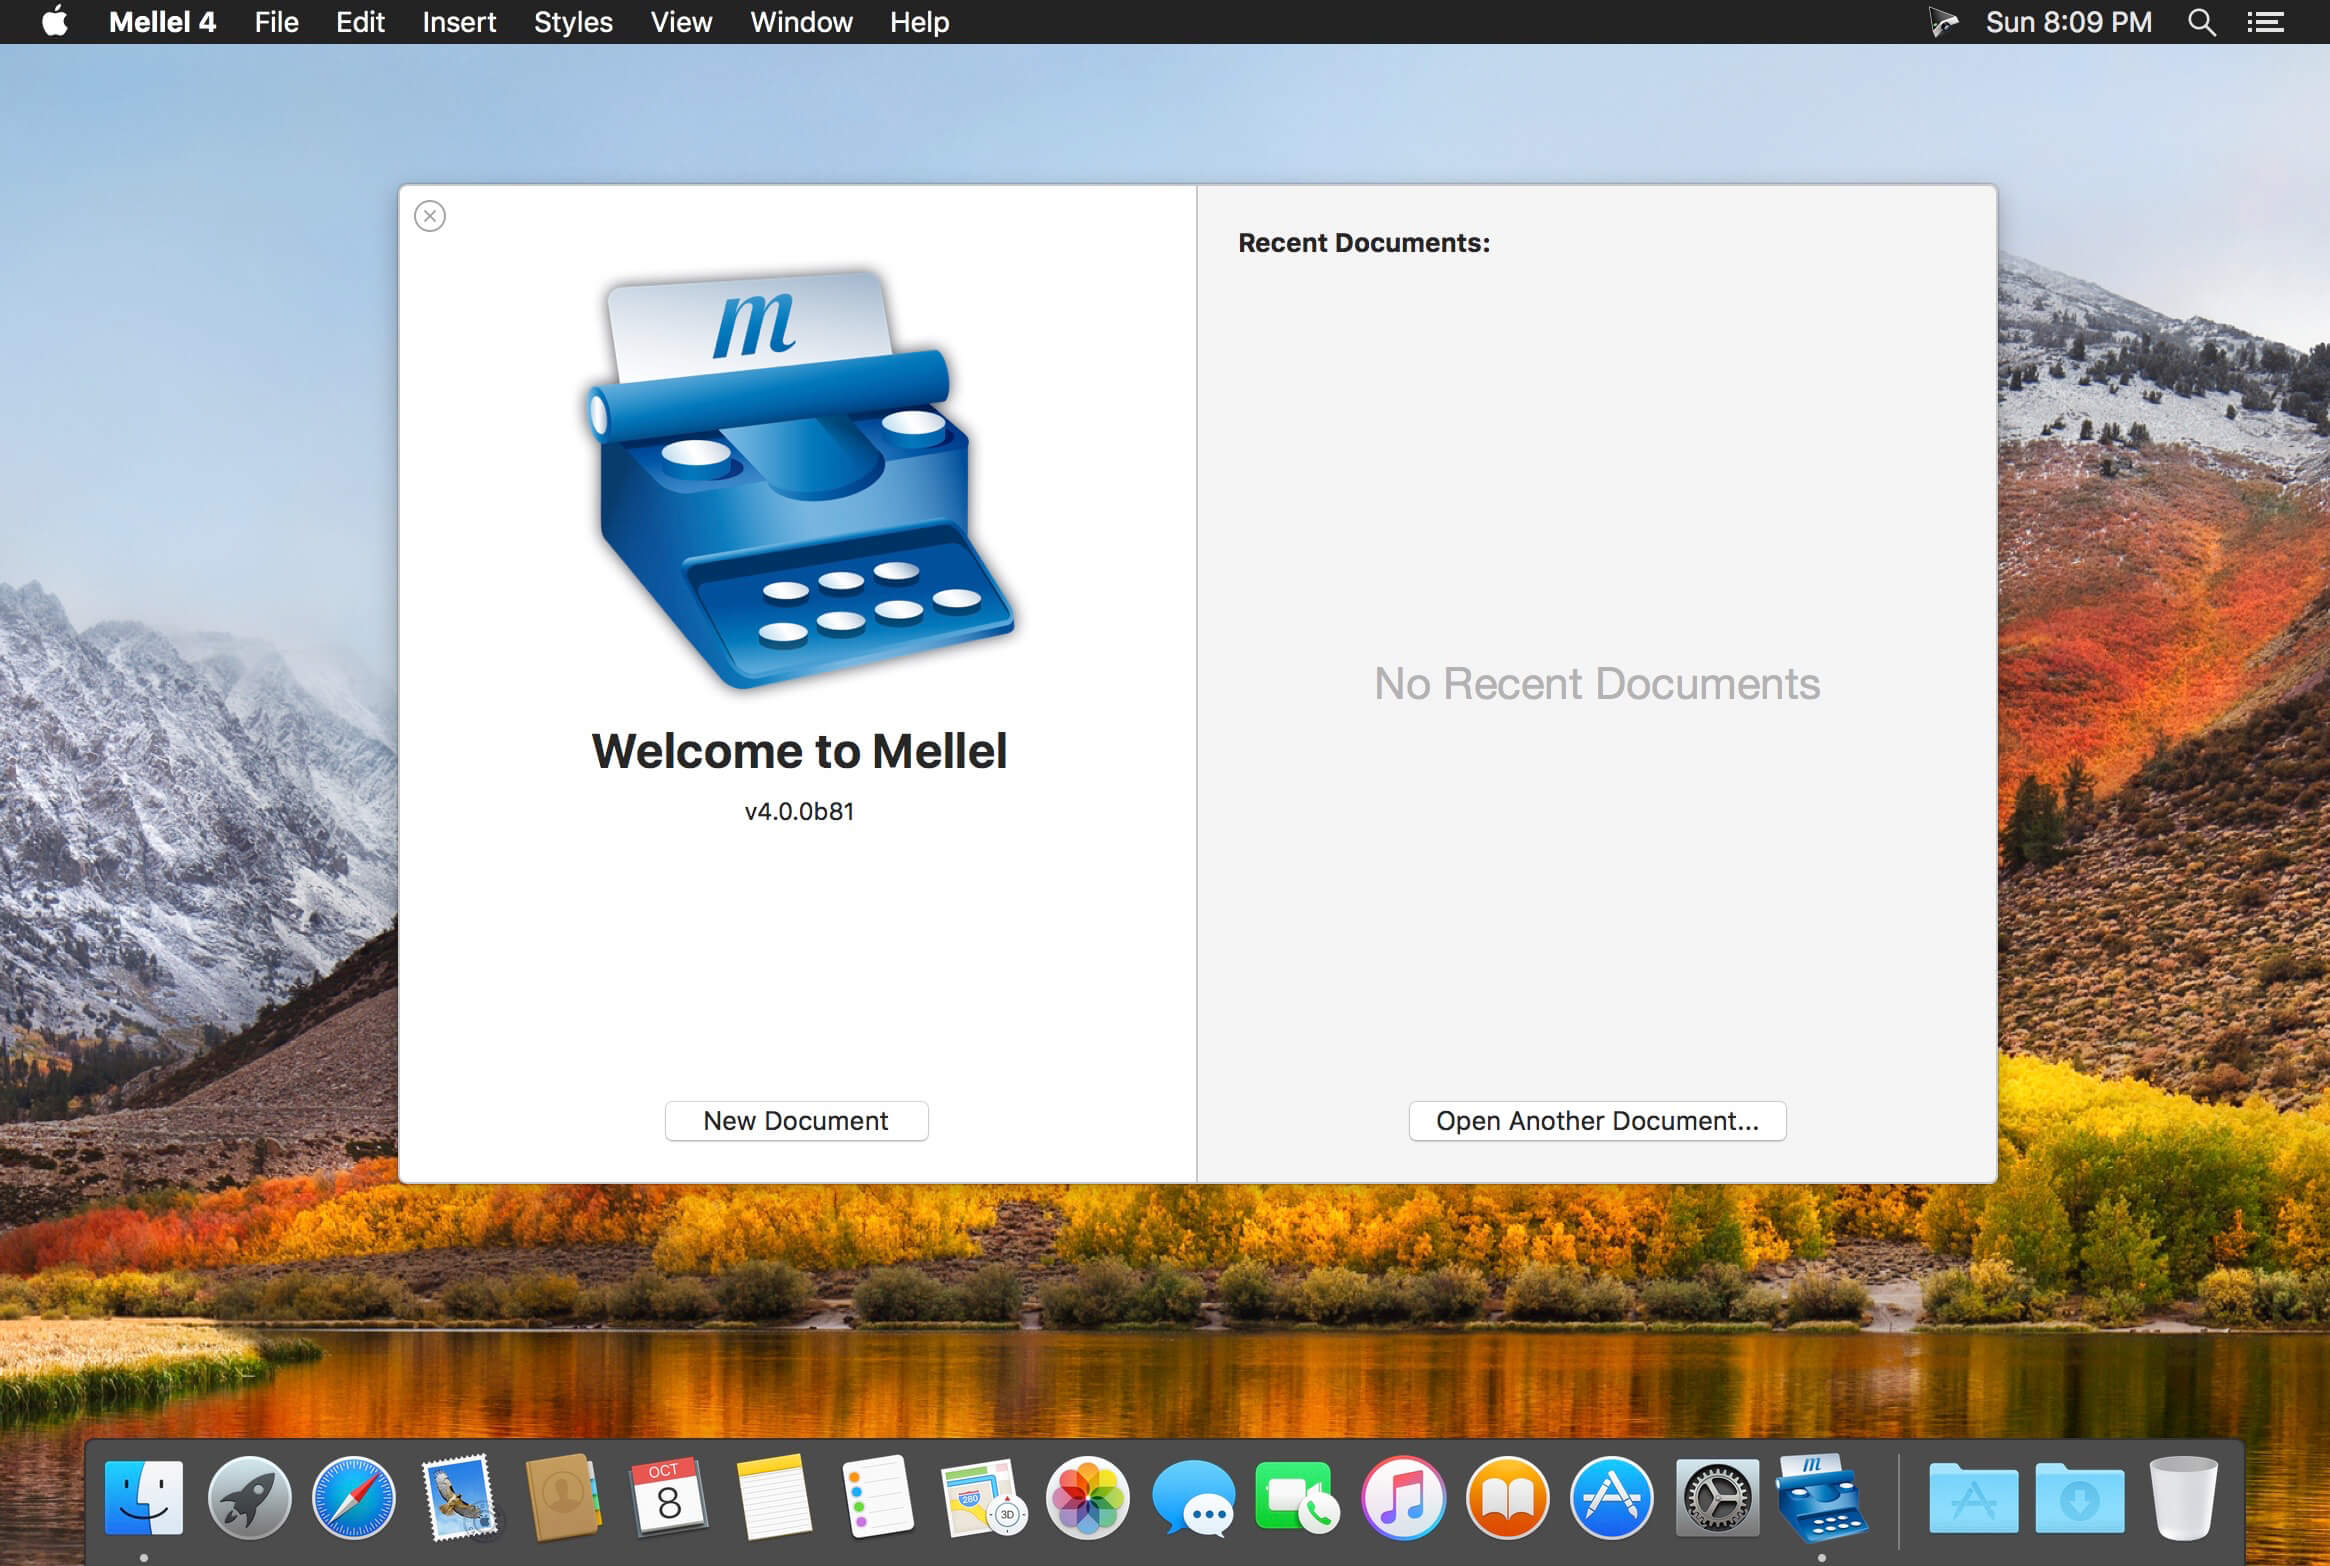Click the Mellel typewriter icon in dock

pos(1820,1497)
